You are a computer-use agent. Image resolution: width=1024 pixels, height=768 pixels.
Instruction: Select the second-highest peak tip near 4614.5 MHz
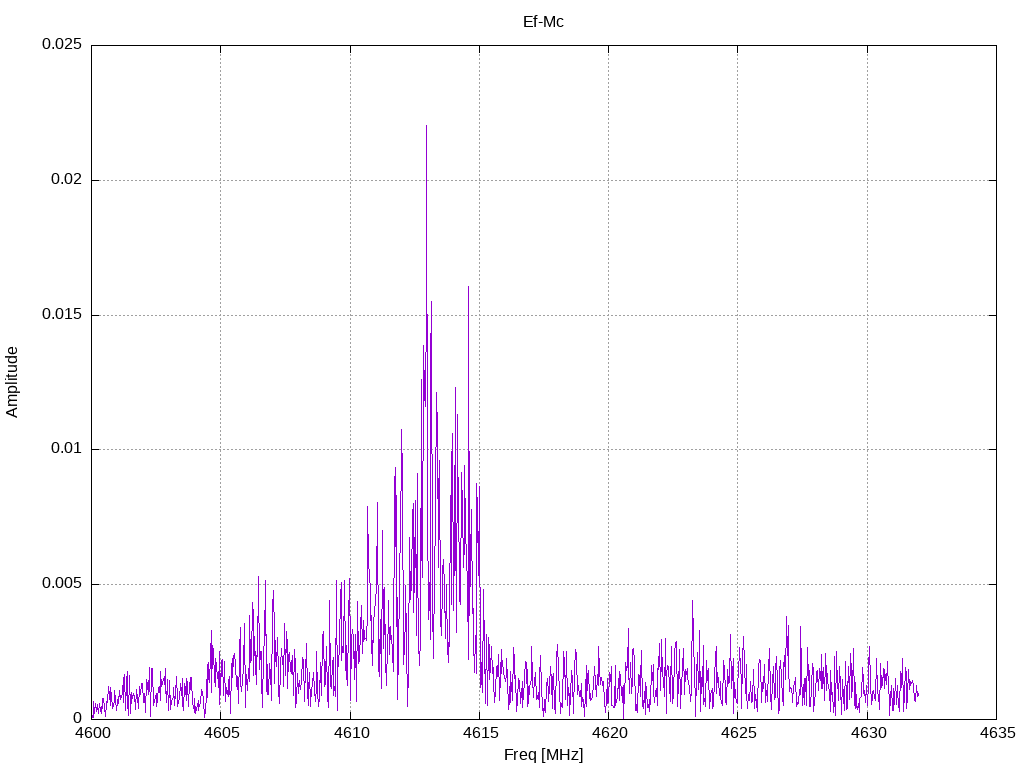tap(468, 287)
